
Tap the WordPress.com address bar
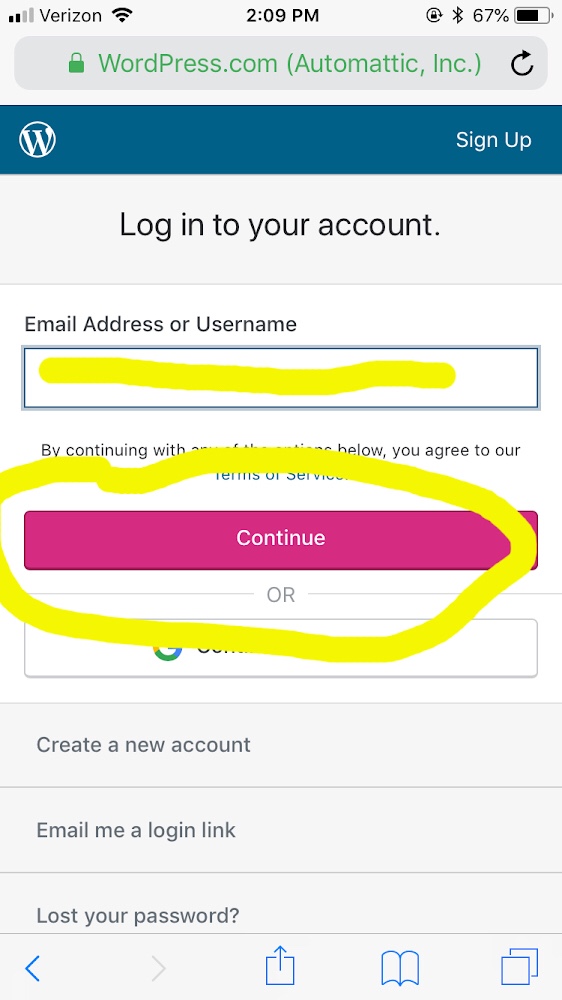281,63
